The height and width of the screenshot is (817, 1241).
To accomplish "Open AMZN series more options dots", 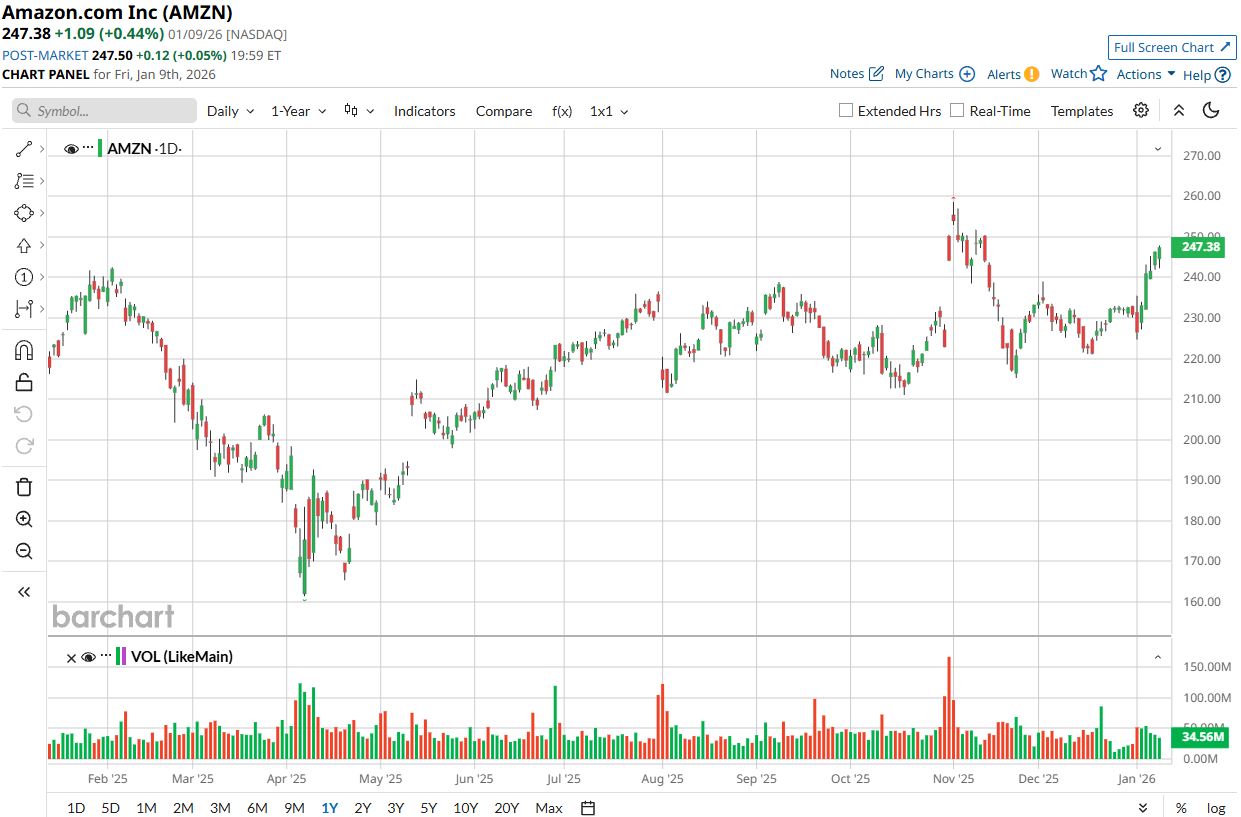I will point(87,148).
